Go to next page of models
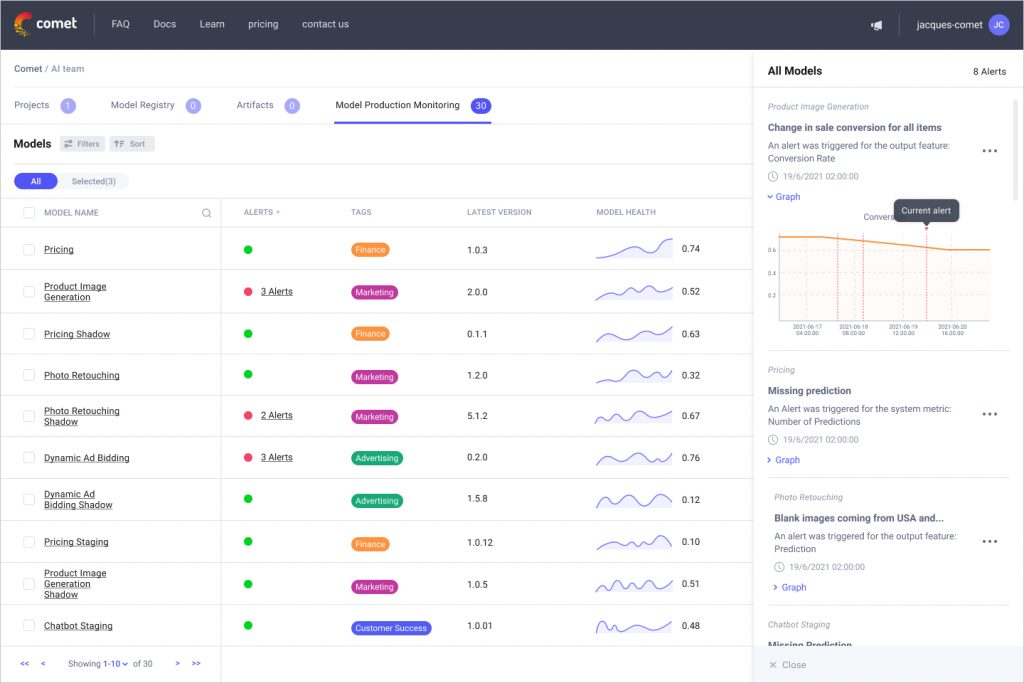The height and width of the screenshot is (683, 1024). (178, 664)
